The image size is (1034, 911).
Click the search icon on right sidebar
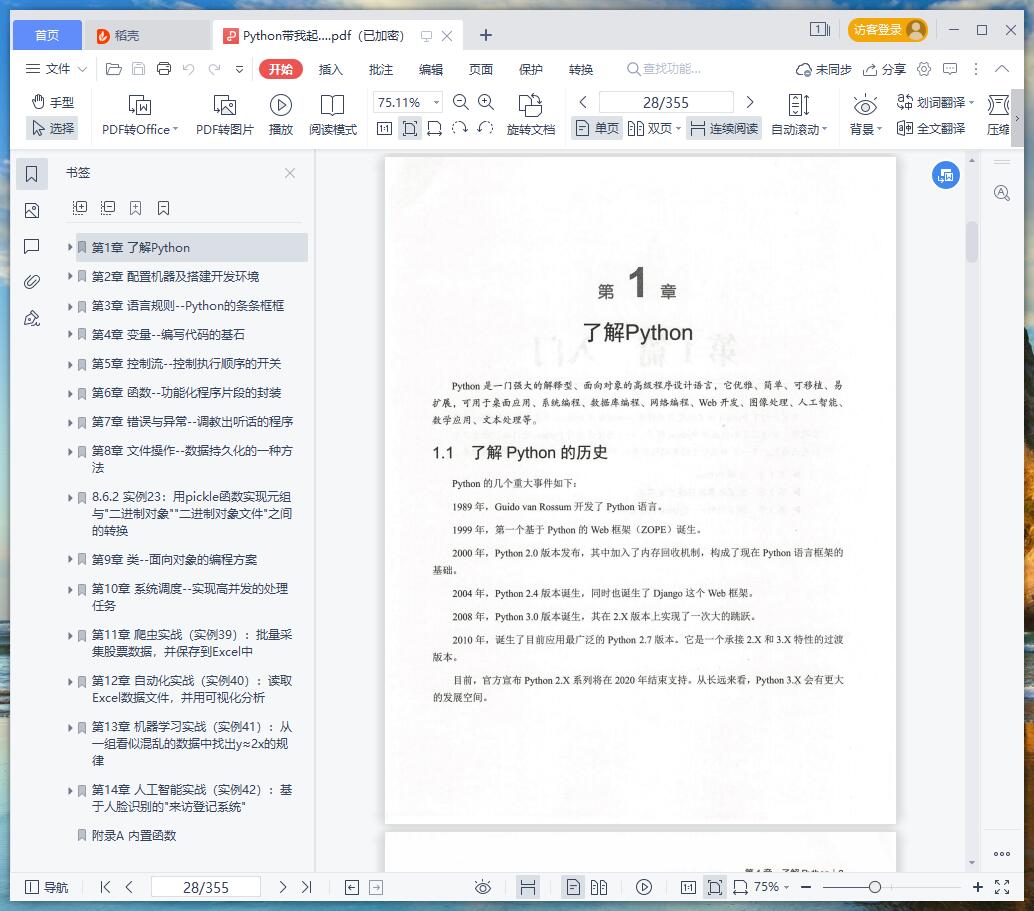click(x=1002, y=193)
